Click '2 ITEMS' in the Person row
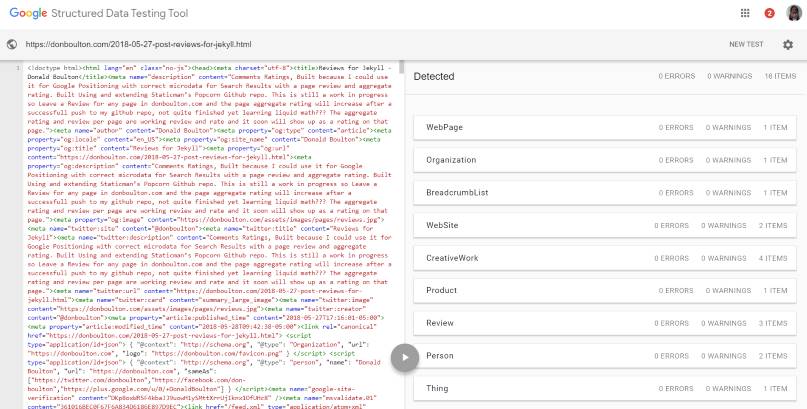This screenshot has height=409, width=807. coord(773,356)
